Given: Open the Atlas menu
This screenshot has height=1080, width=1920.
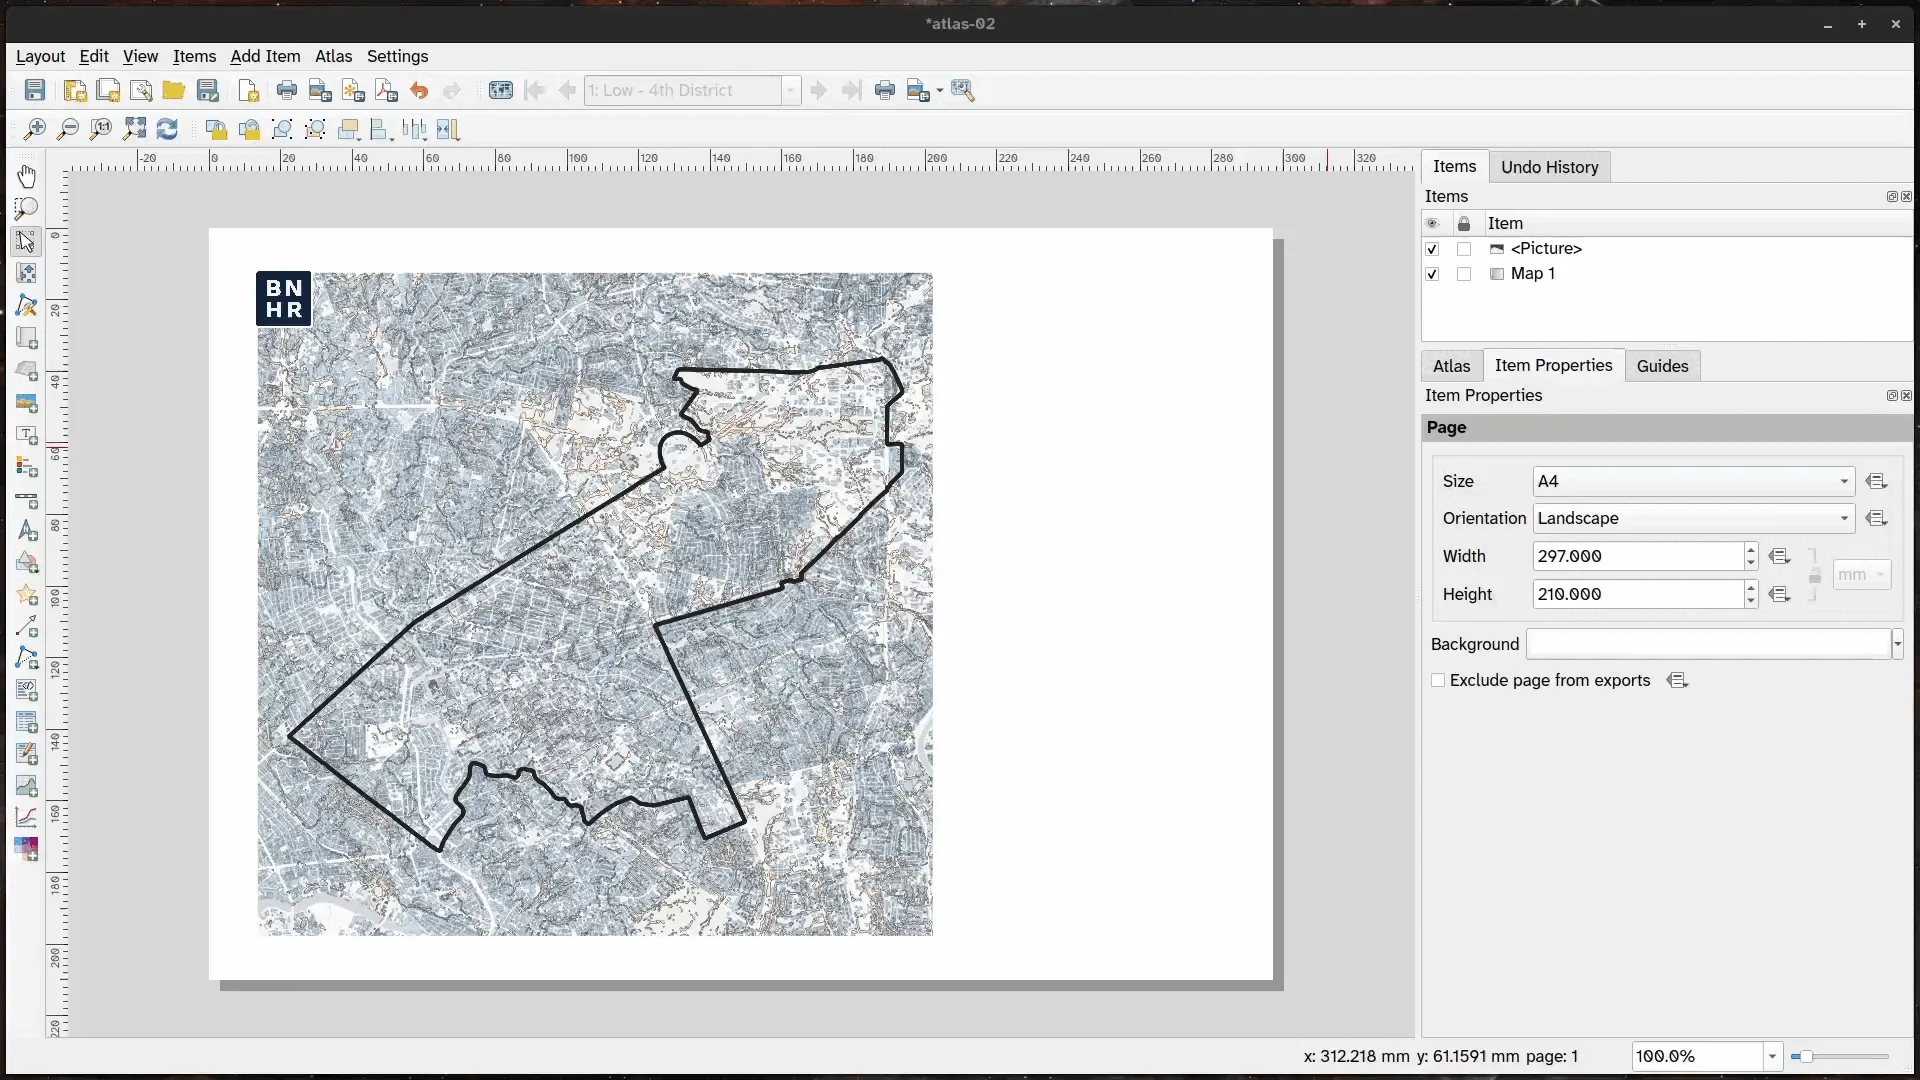Looking at the screenshot, I should [333, 57].
